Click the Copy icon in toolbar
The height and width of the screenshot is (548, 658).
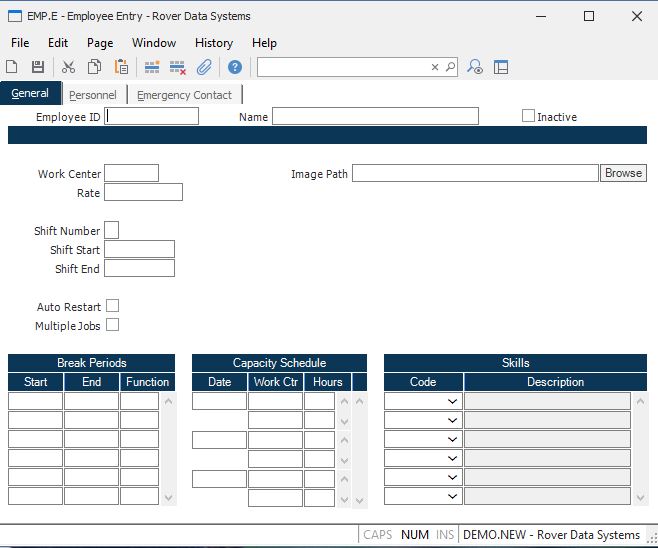pos(94,67)
